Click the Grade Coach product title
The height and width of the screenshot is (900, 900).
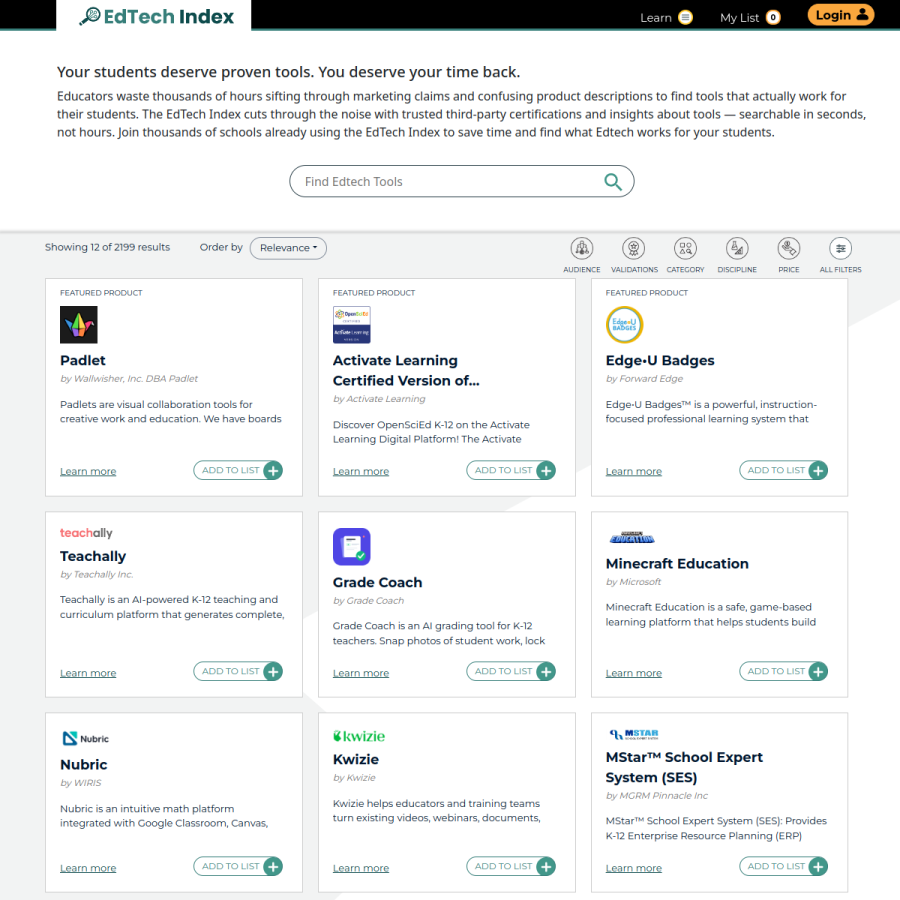378,582
